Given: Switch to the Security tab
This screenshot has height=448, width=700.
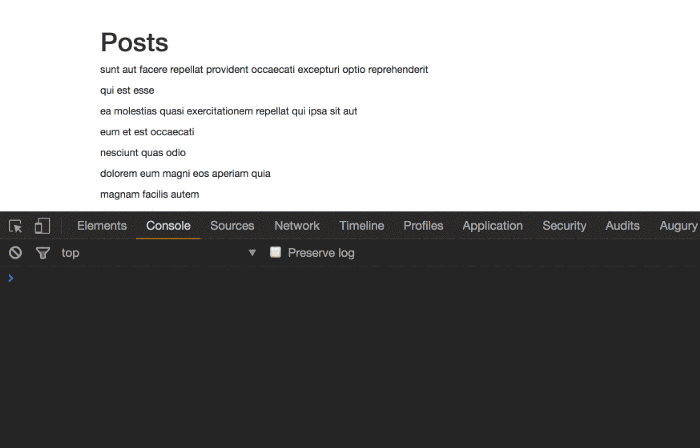Looking at the screenshot, I should click(x=564, y=226).
